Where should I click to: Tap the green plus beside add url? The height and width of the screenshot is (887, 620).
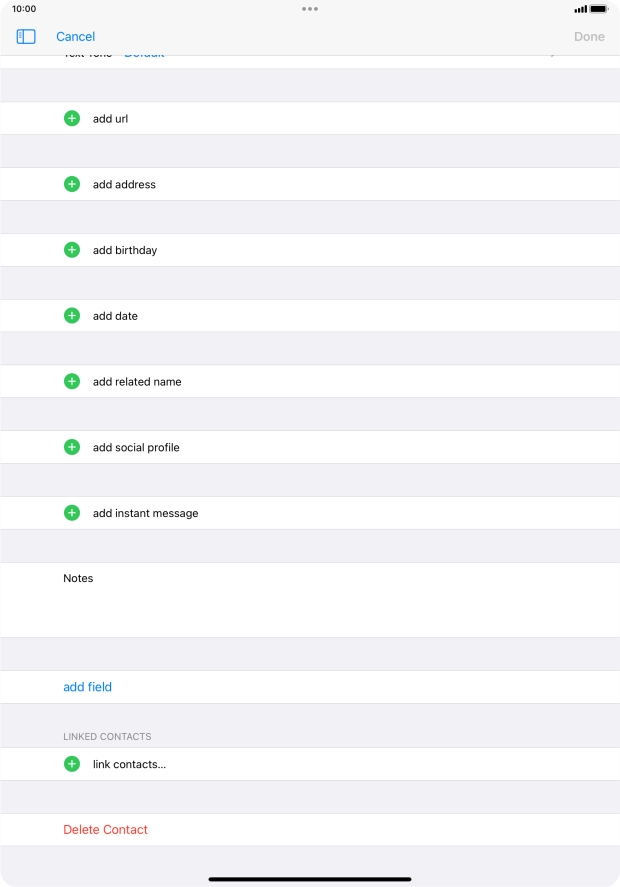pyautogui.click(x=72, y=118)
